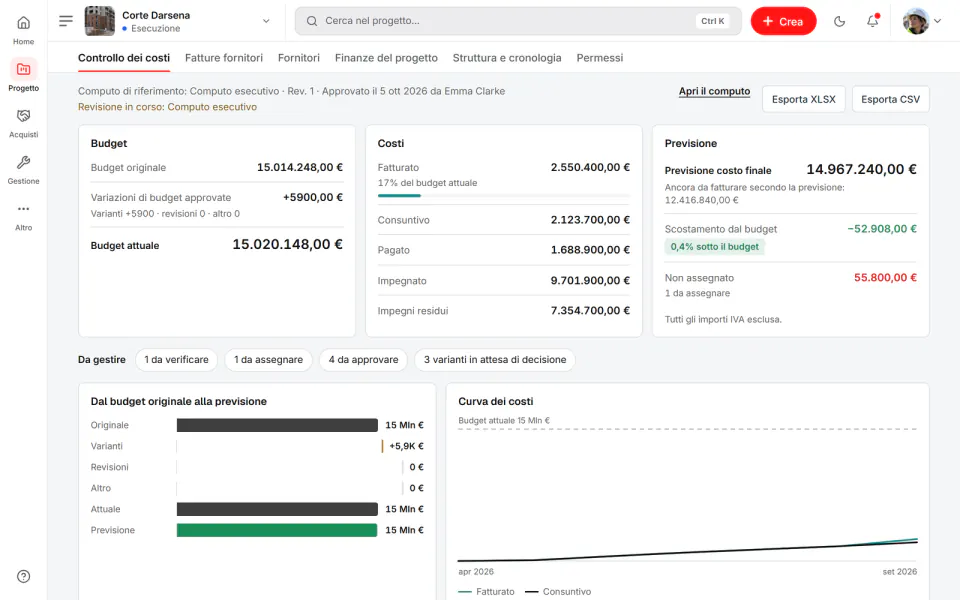This screenshot has width=960, height=600.
Task: Open the Permessi tab
Action: pos(599,58)
